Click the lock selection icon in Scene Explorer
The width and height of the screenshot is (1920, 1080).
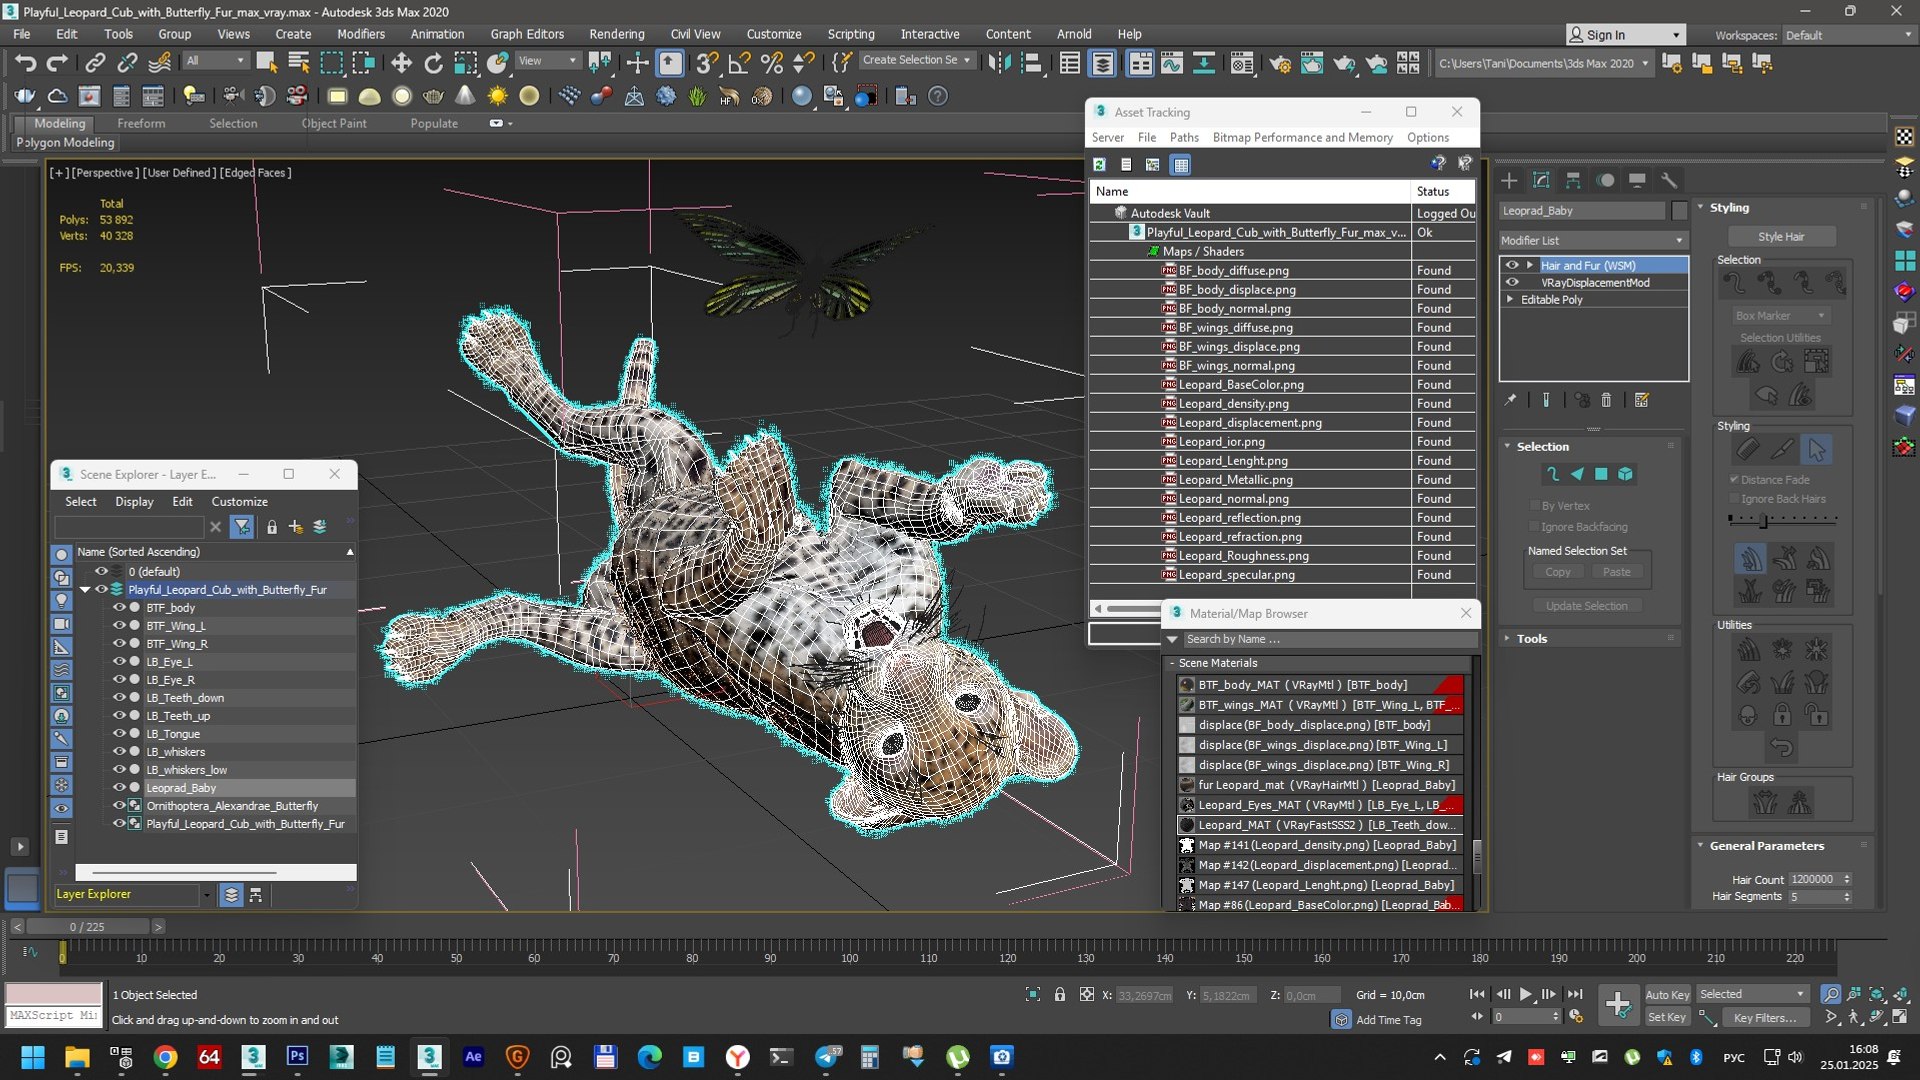271,526
